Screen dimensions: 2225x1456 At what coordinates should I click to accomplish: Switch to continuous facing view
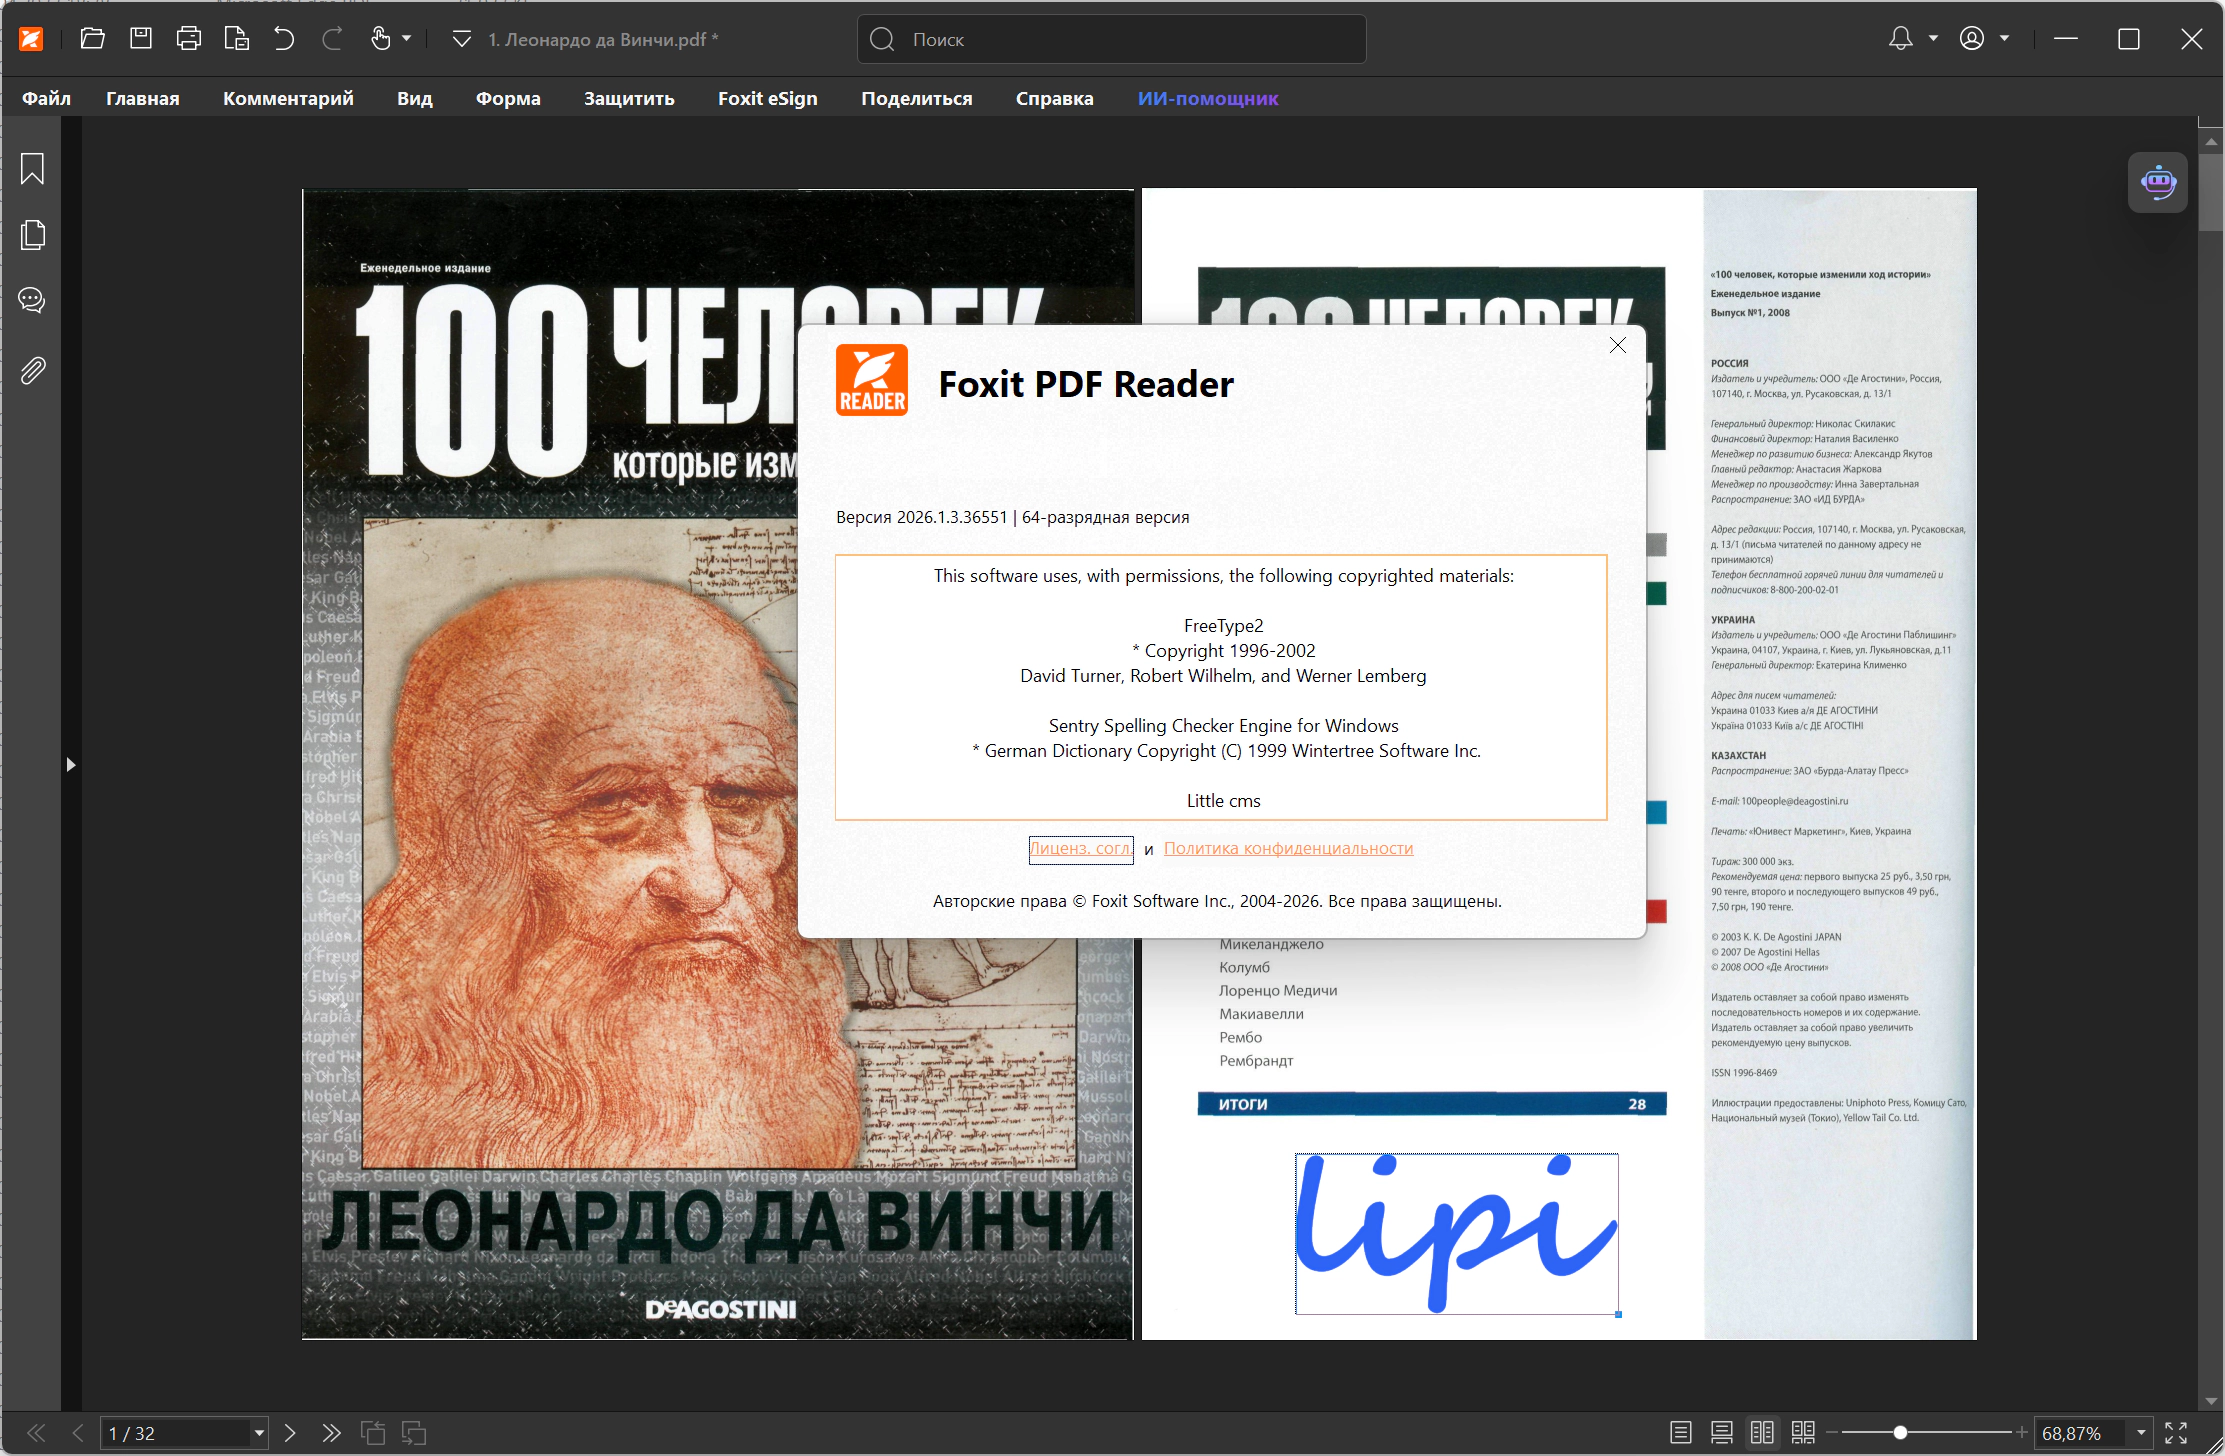1803,1433
